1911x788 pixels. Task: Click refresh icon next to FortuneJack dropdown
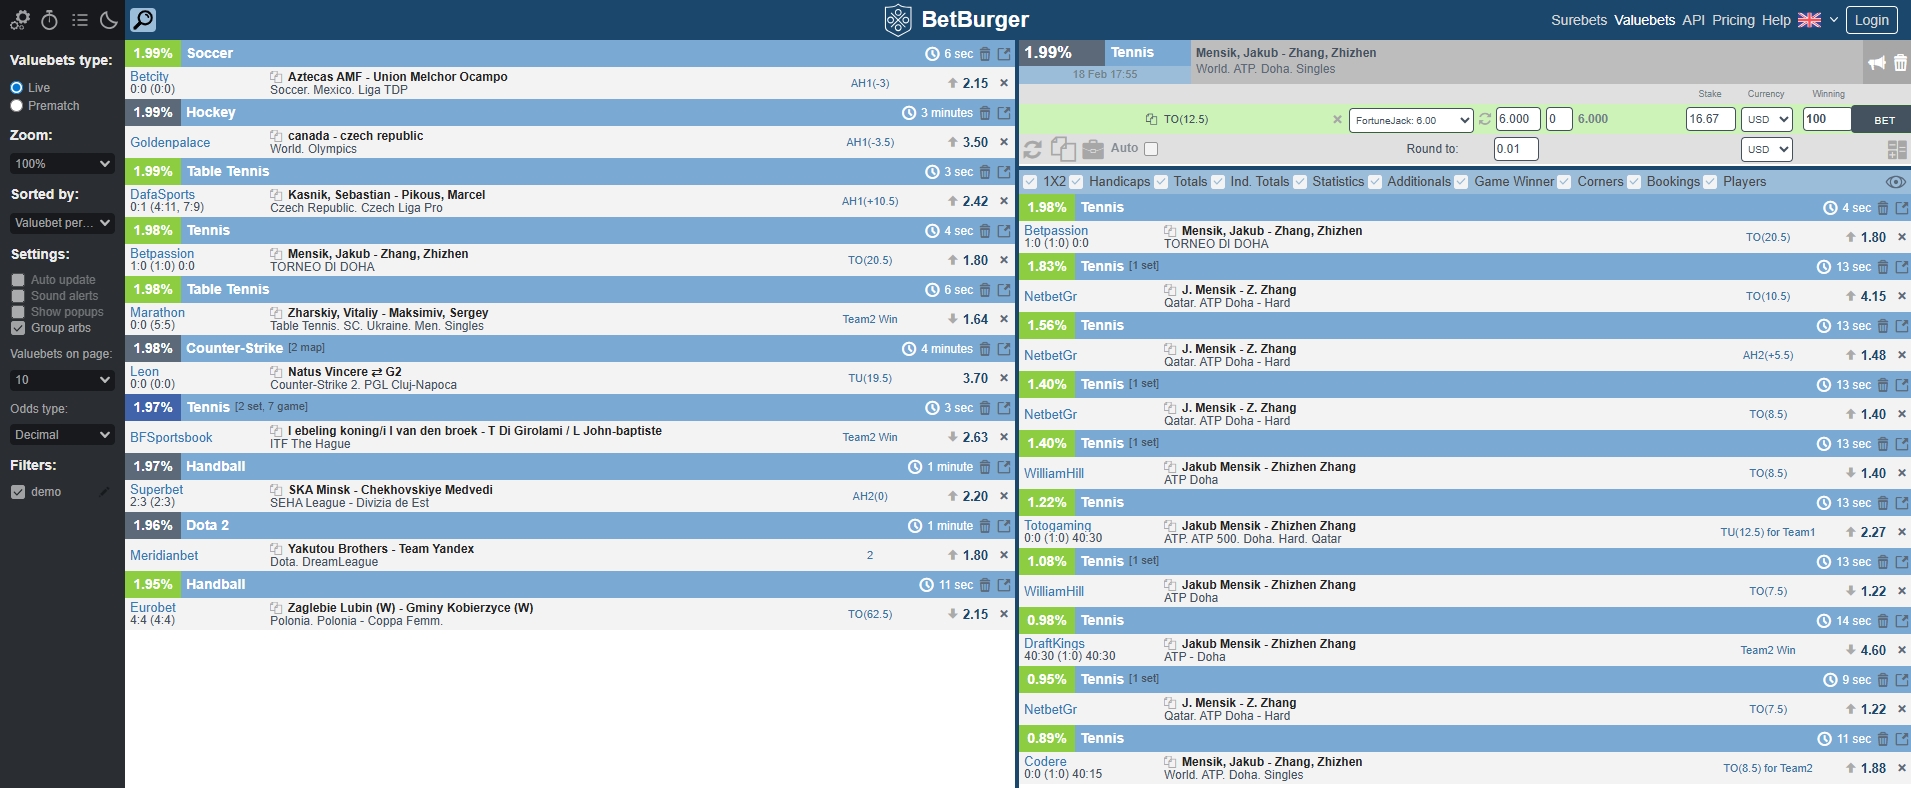click(x=1485, y=119)
